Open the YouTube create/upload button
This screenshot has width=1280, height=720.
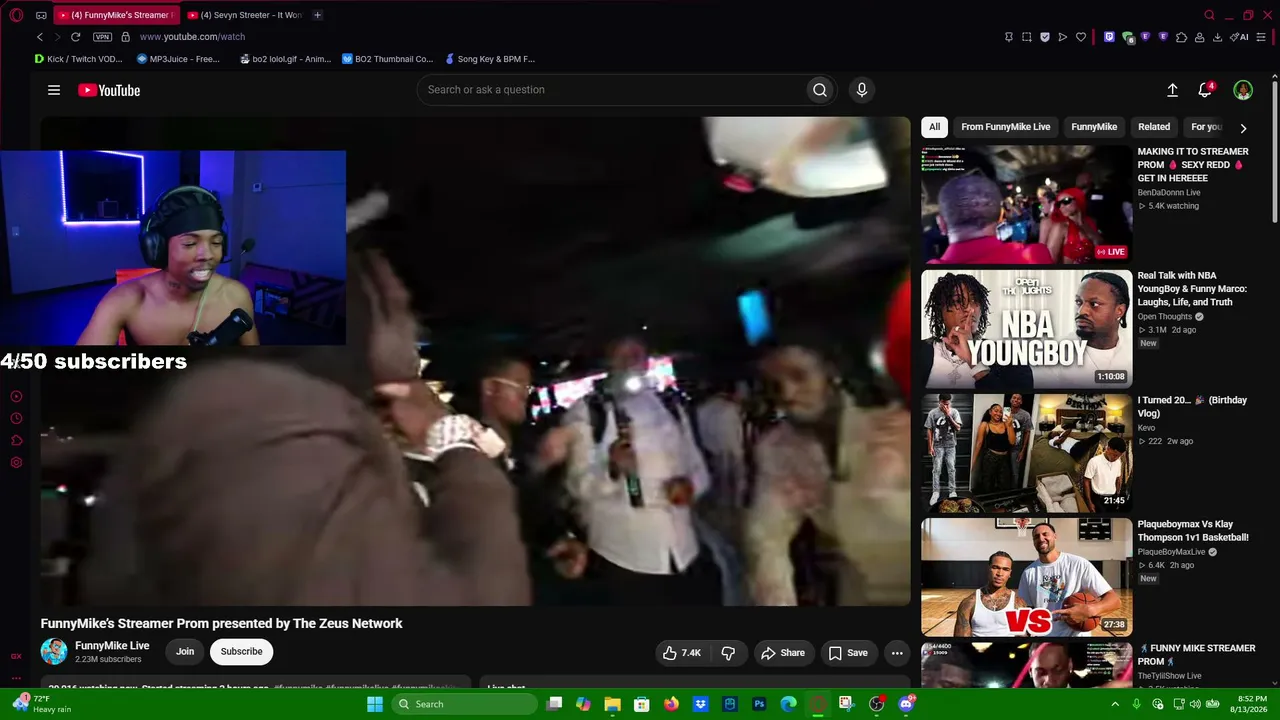point(1172,90)
